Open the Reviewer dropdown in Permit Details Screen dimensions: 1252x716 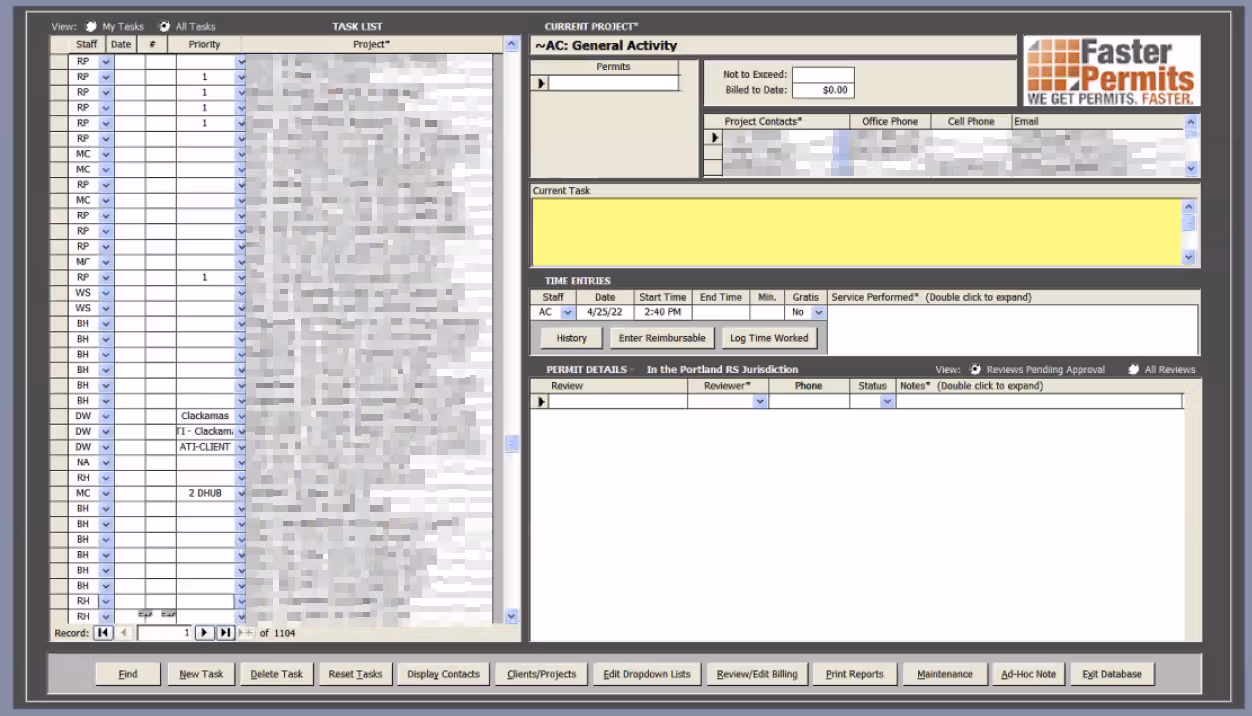[761, 401]
